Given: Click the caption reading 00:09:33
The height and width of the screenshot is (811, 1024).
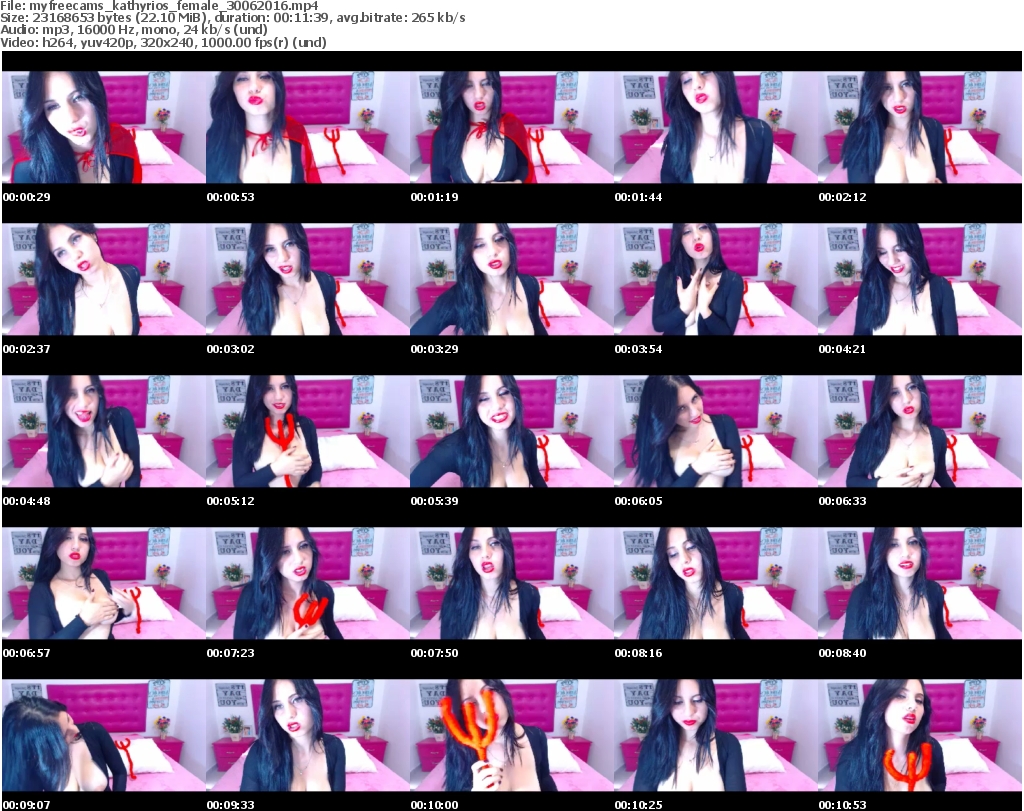Looking at the screenshot, I should click(231, 805).
